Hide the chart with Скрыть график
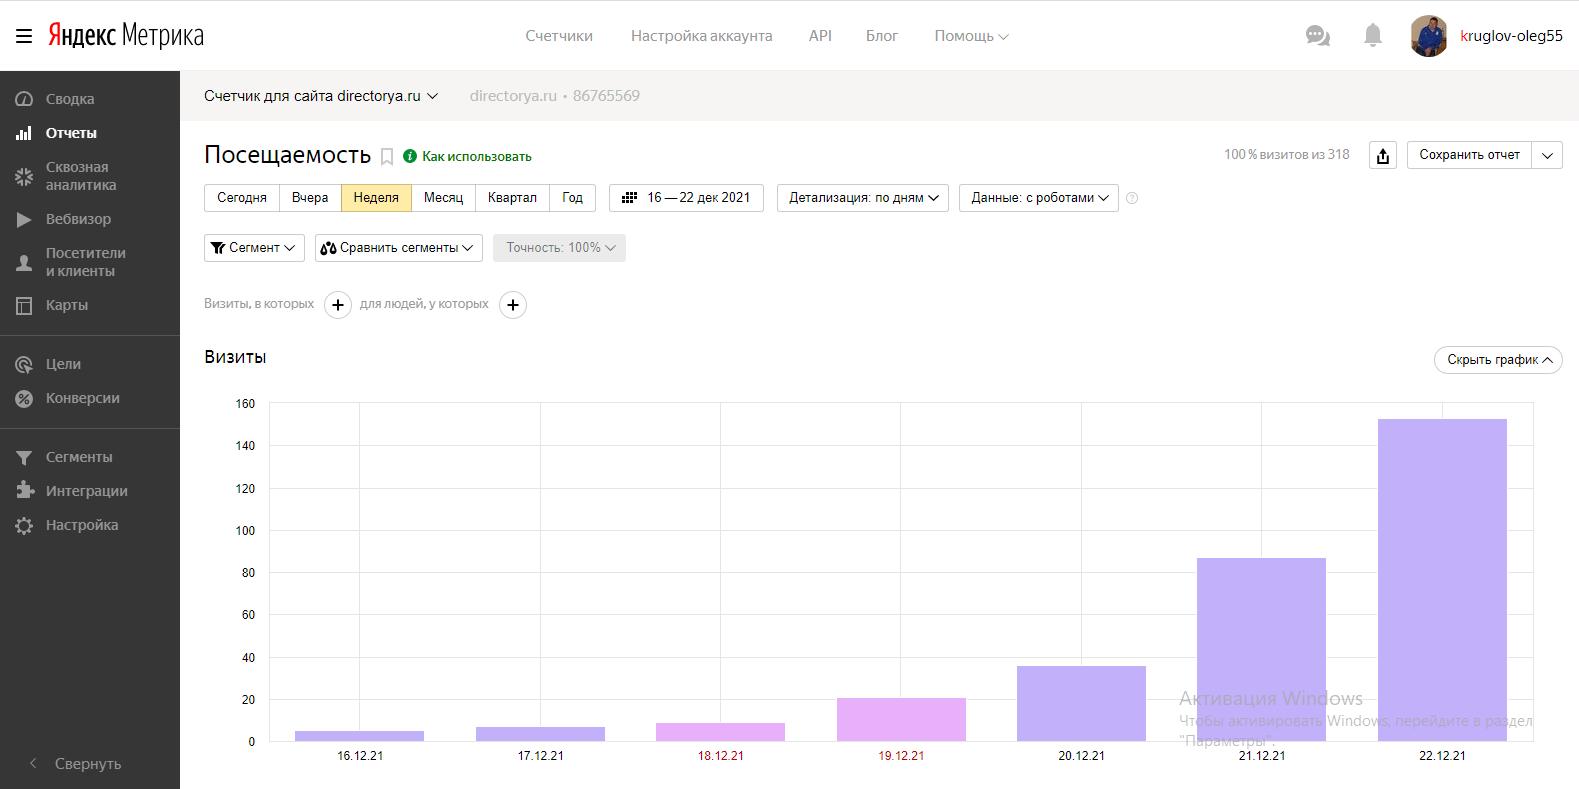Image resolution: width=1579 pixels, height=789 pixels. (1498, 360)
